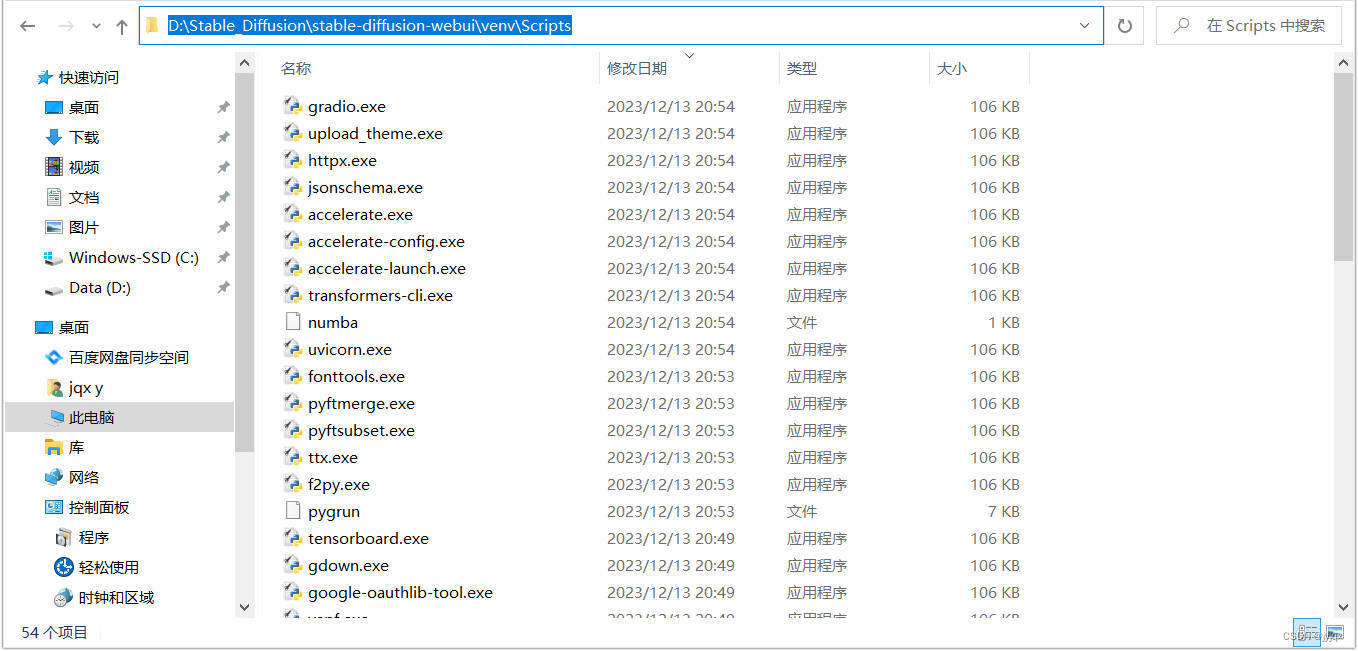Open 视频 folder in sidebar

point(72,167)
